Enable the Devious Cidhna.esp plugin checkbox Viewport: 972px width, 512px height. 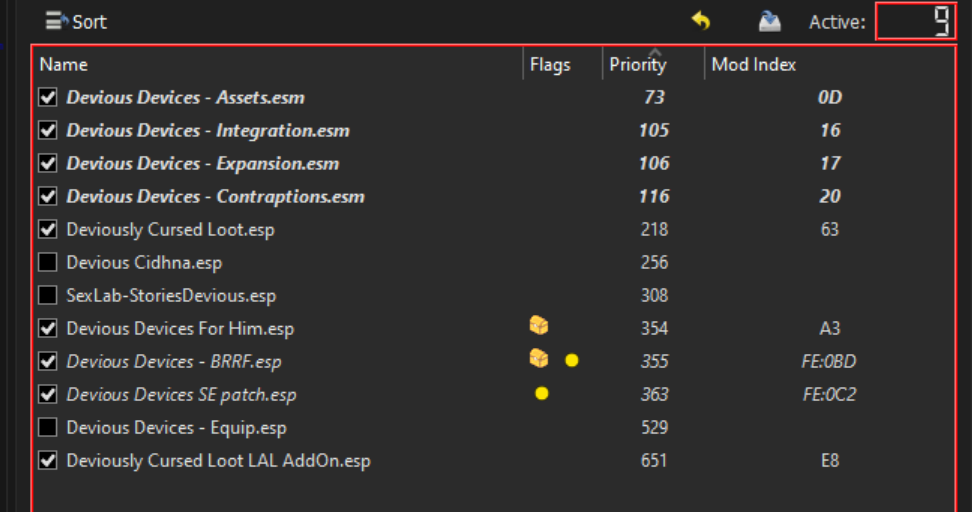48,262
